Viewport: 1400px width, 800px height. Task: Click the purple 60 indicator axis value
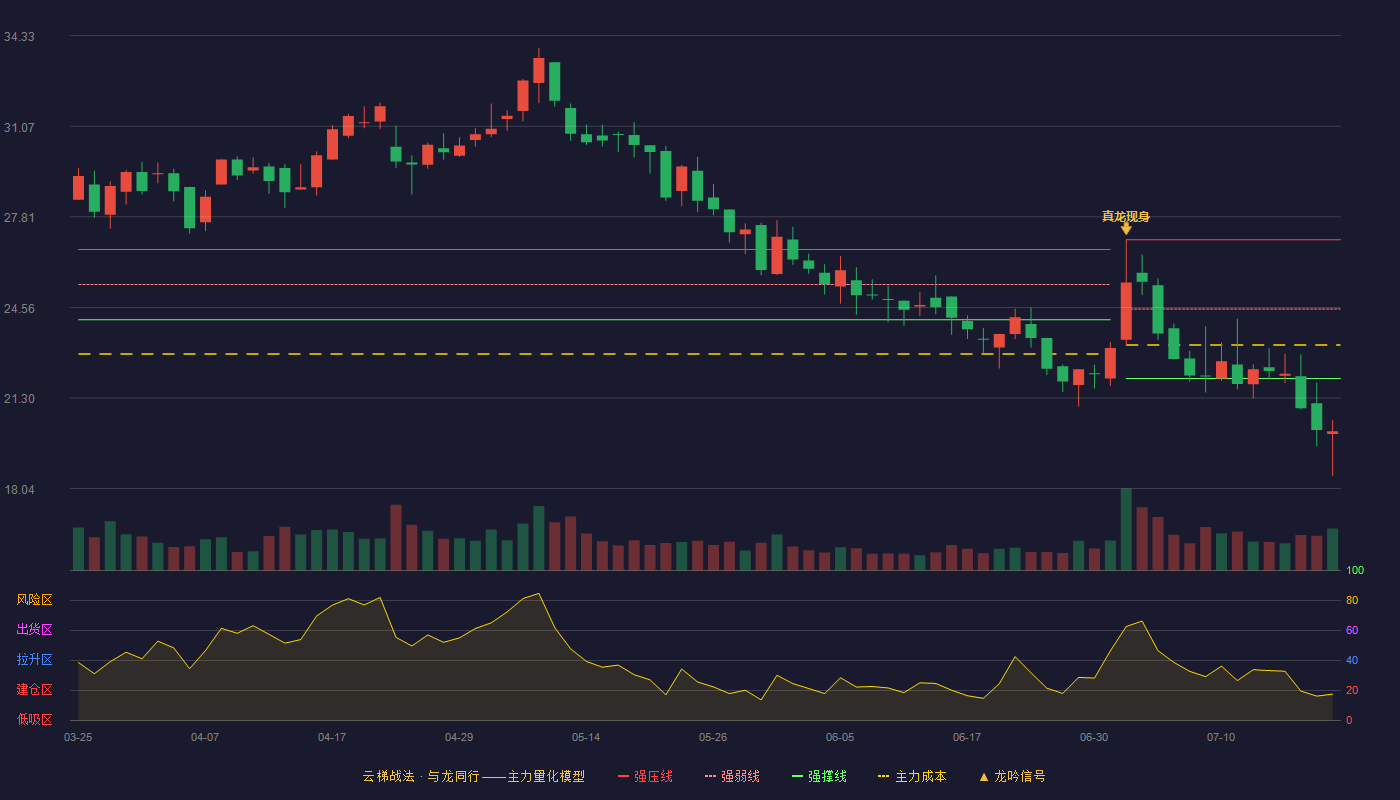click(1352, 630)
